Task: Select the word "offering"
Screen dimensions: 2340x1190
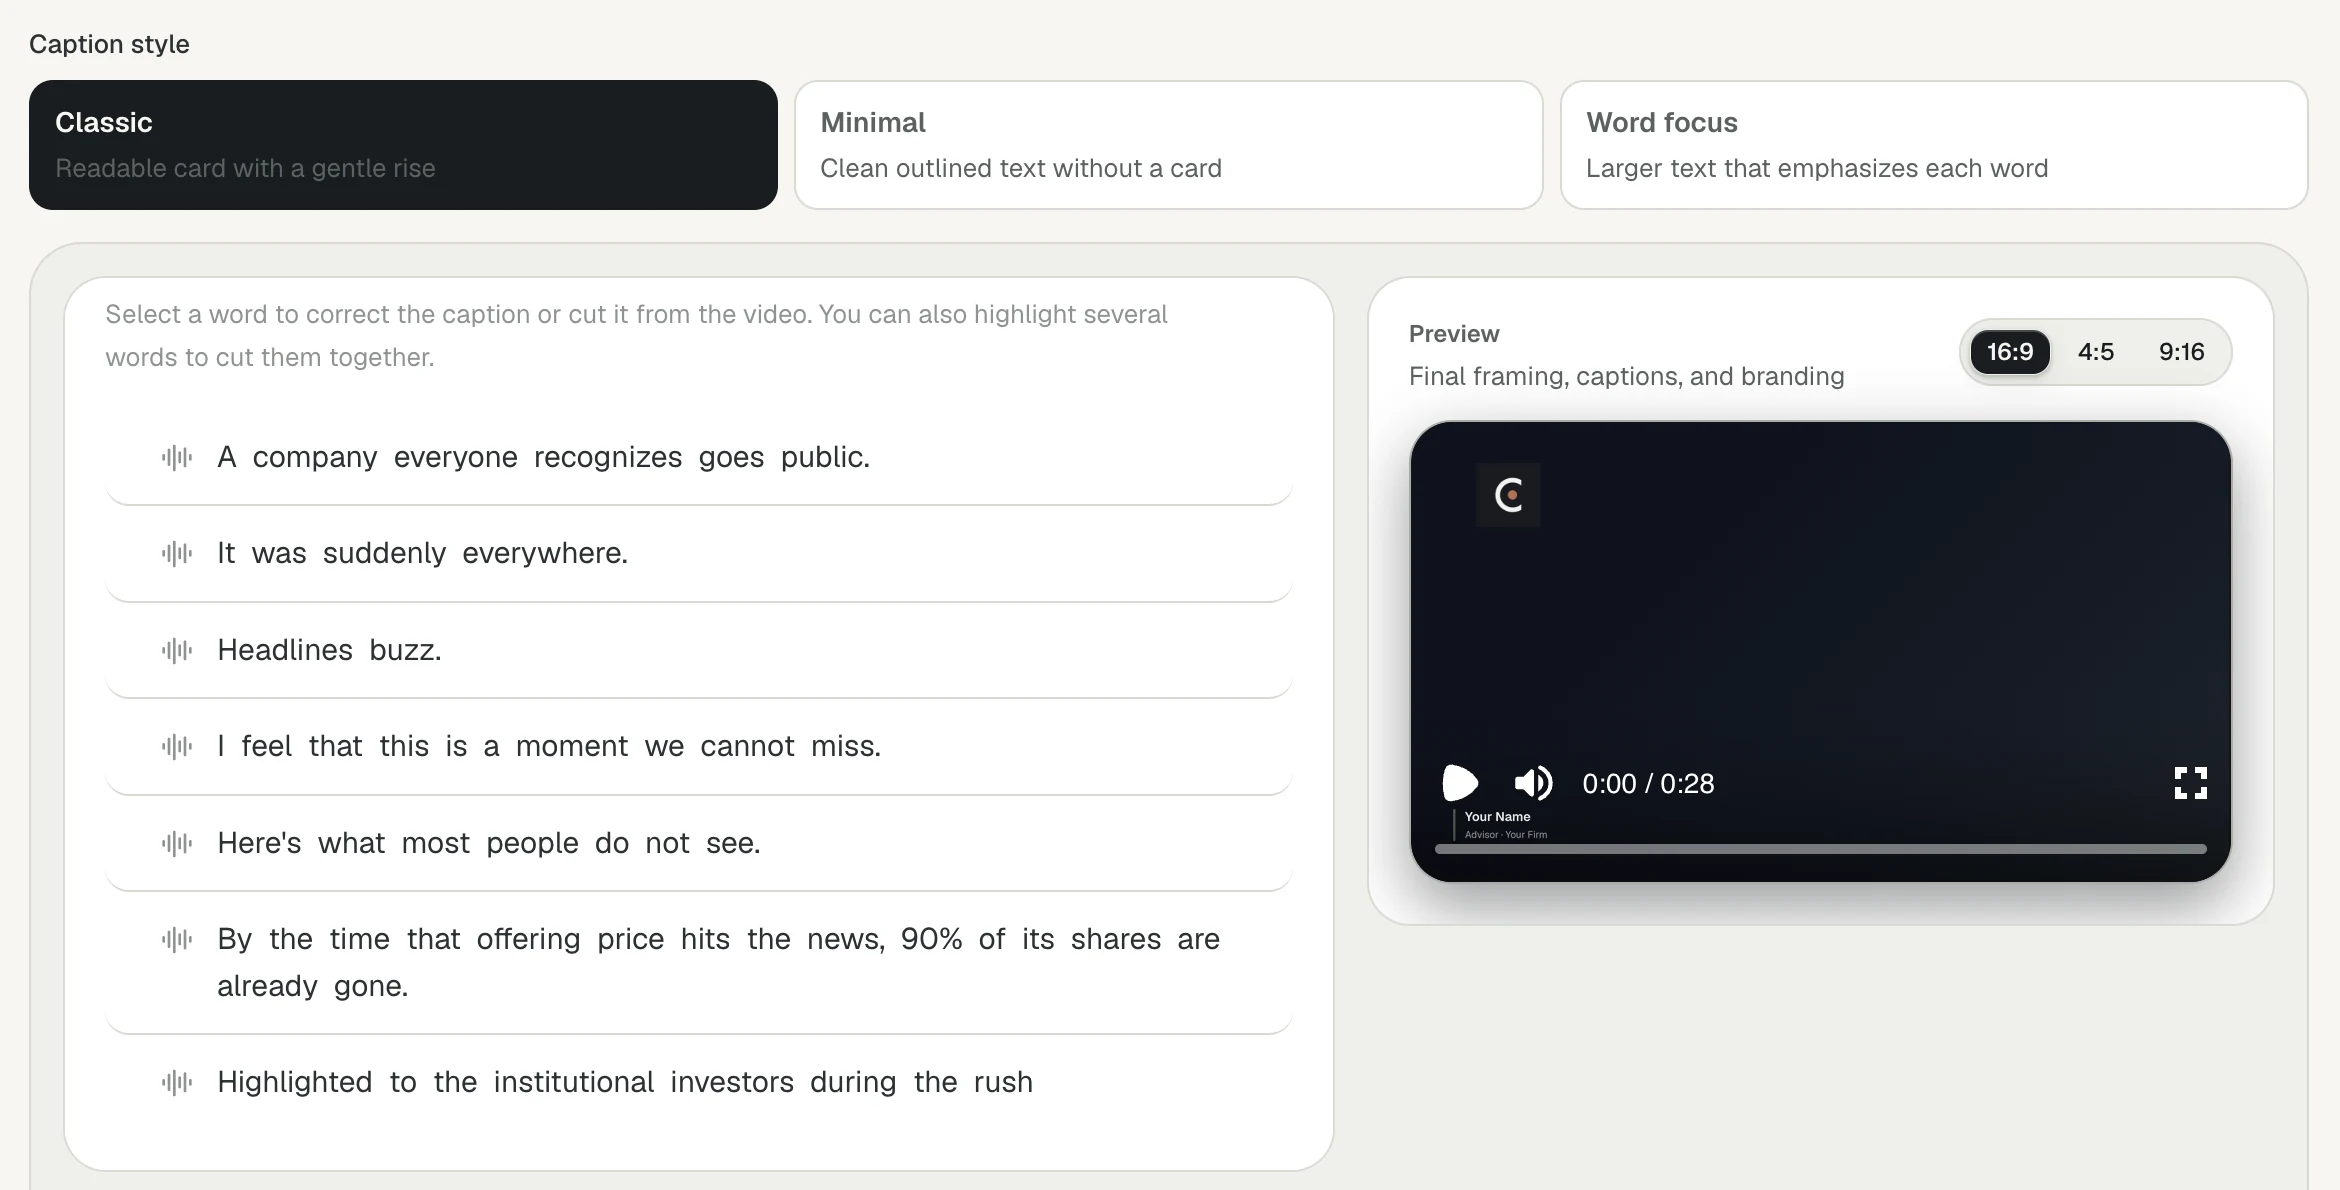Action: tap(528, 939)
